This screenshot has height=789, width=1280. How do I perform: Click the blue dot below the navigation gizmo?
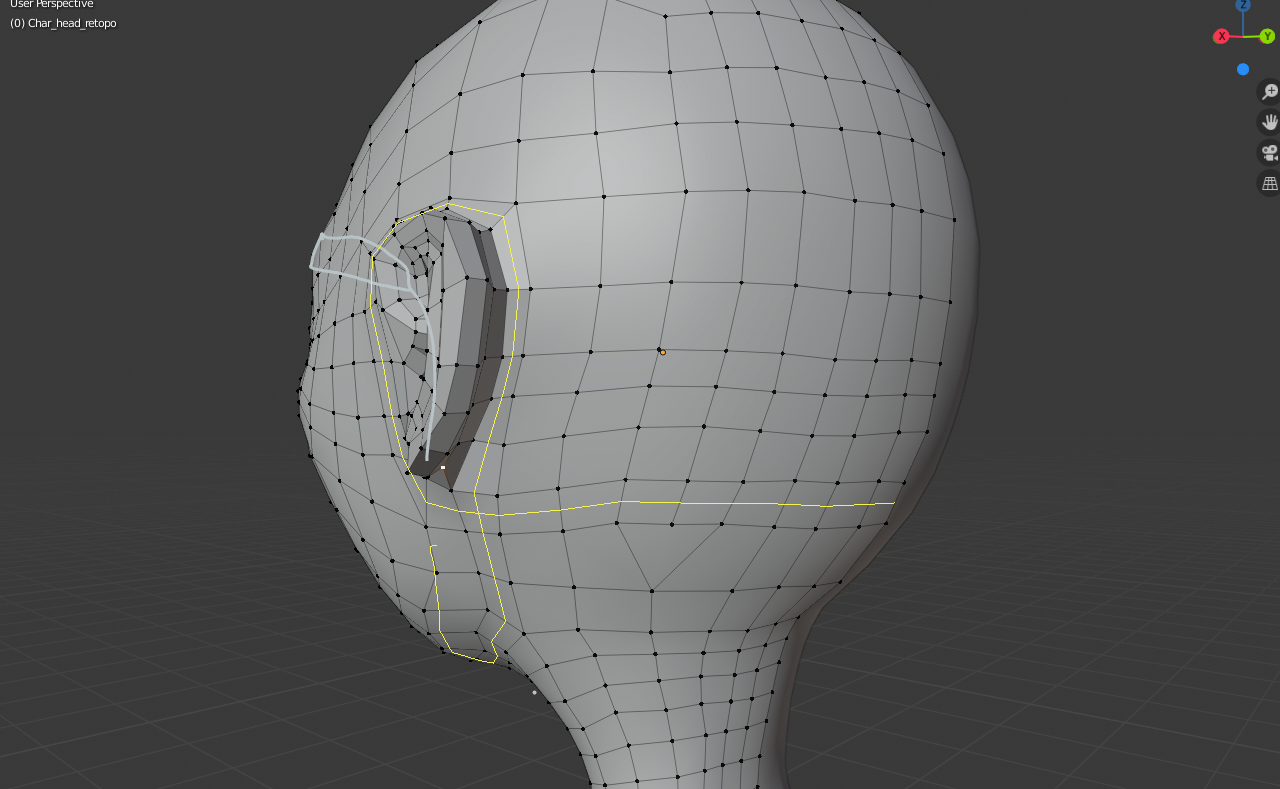1243,68
